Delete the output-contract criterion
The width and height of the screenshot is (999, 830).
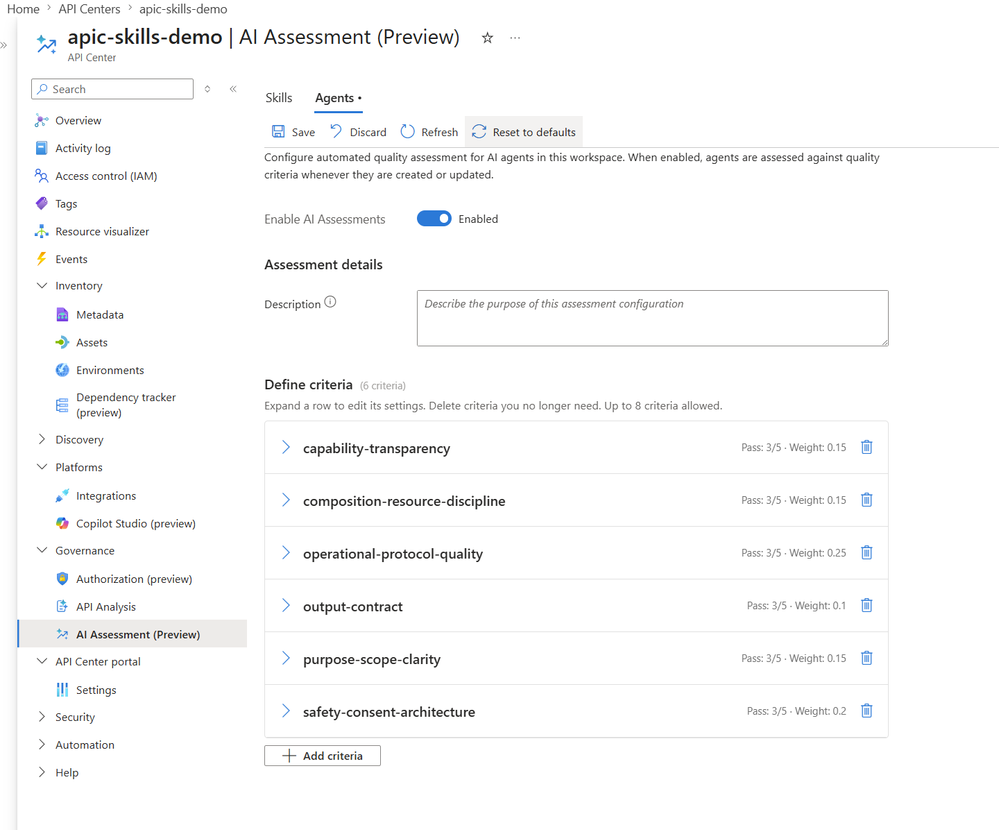(866, 605)
